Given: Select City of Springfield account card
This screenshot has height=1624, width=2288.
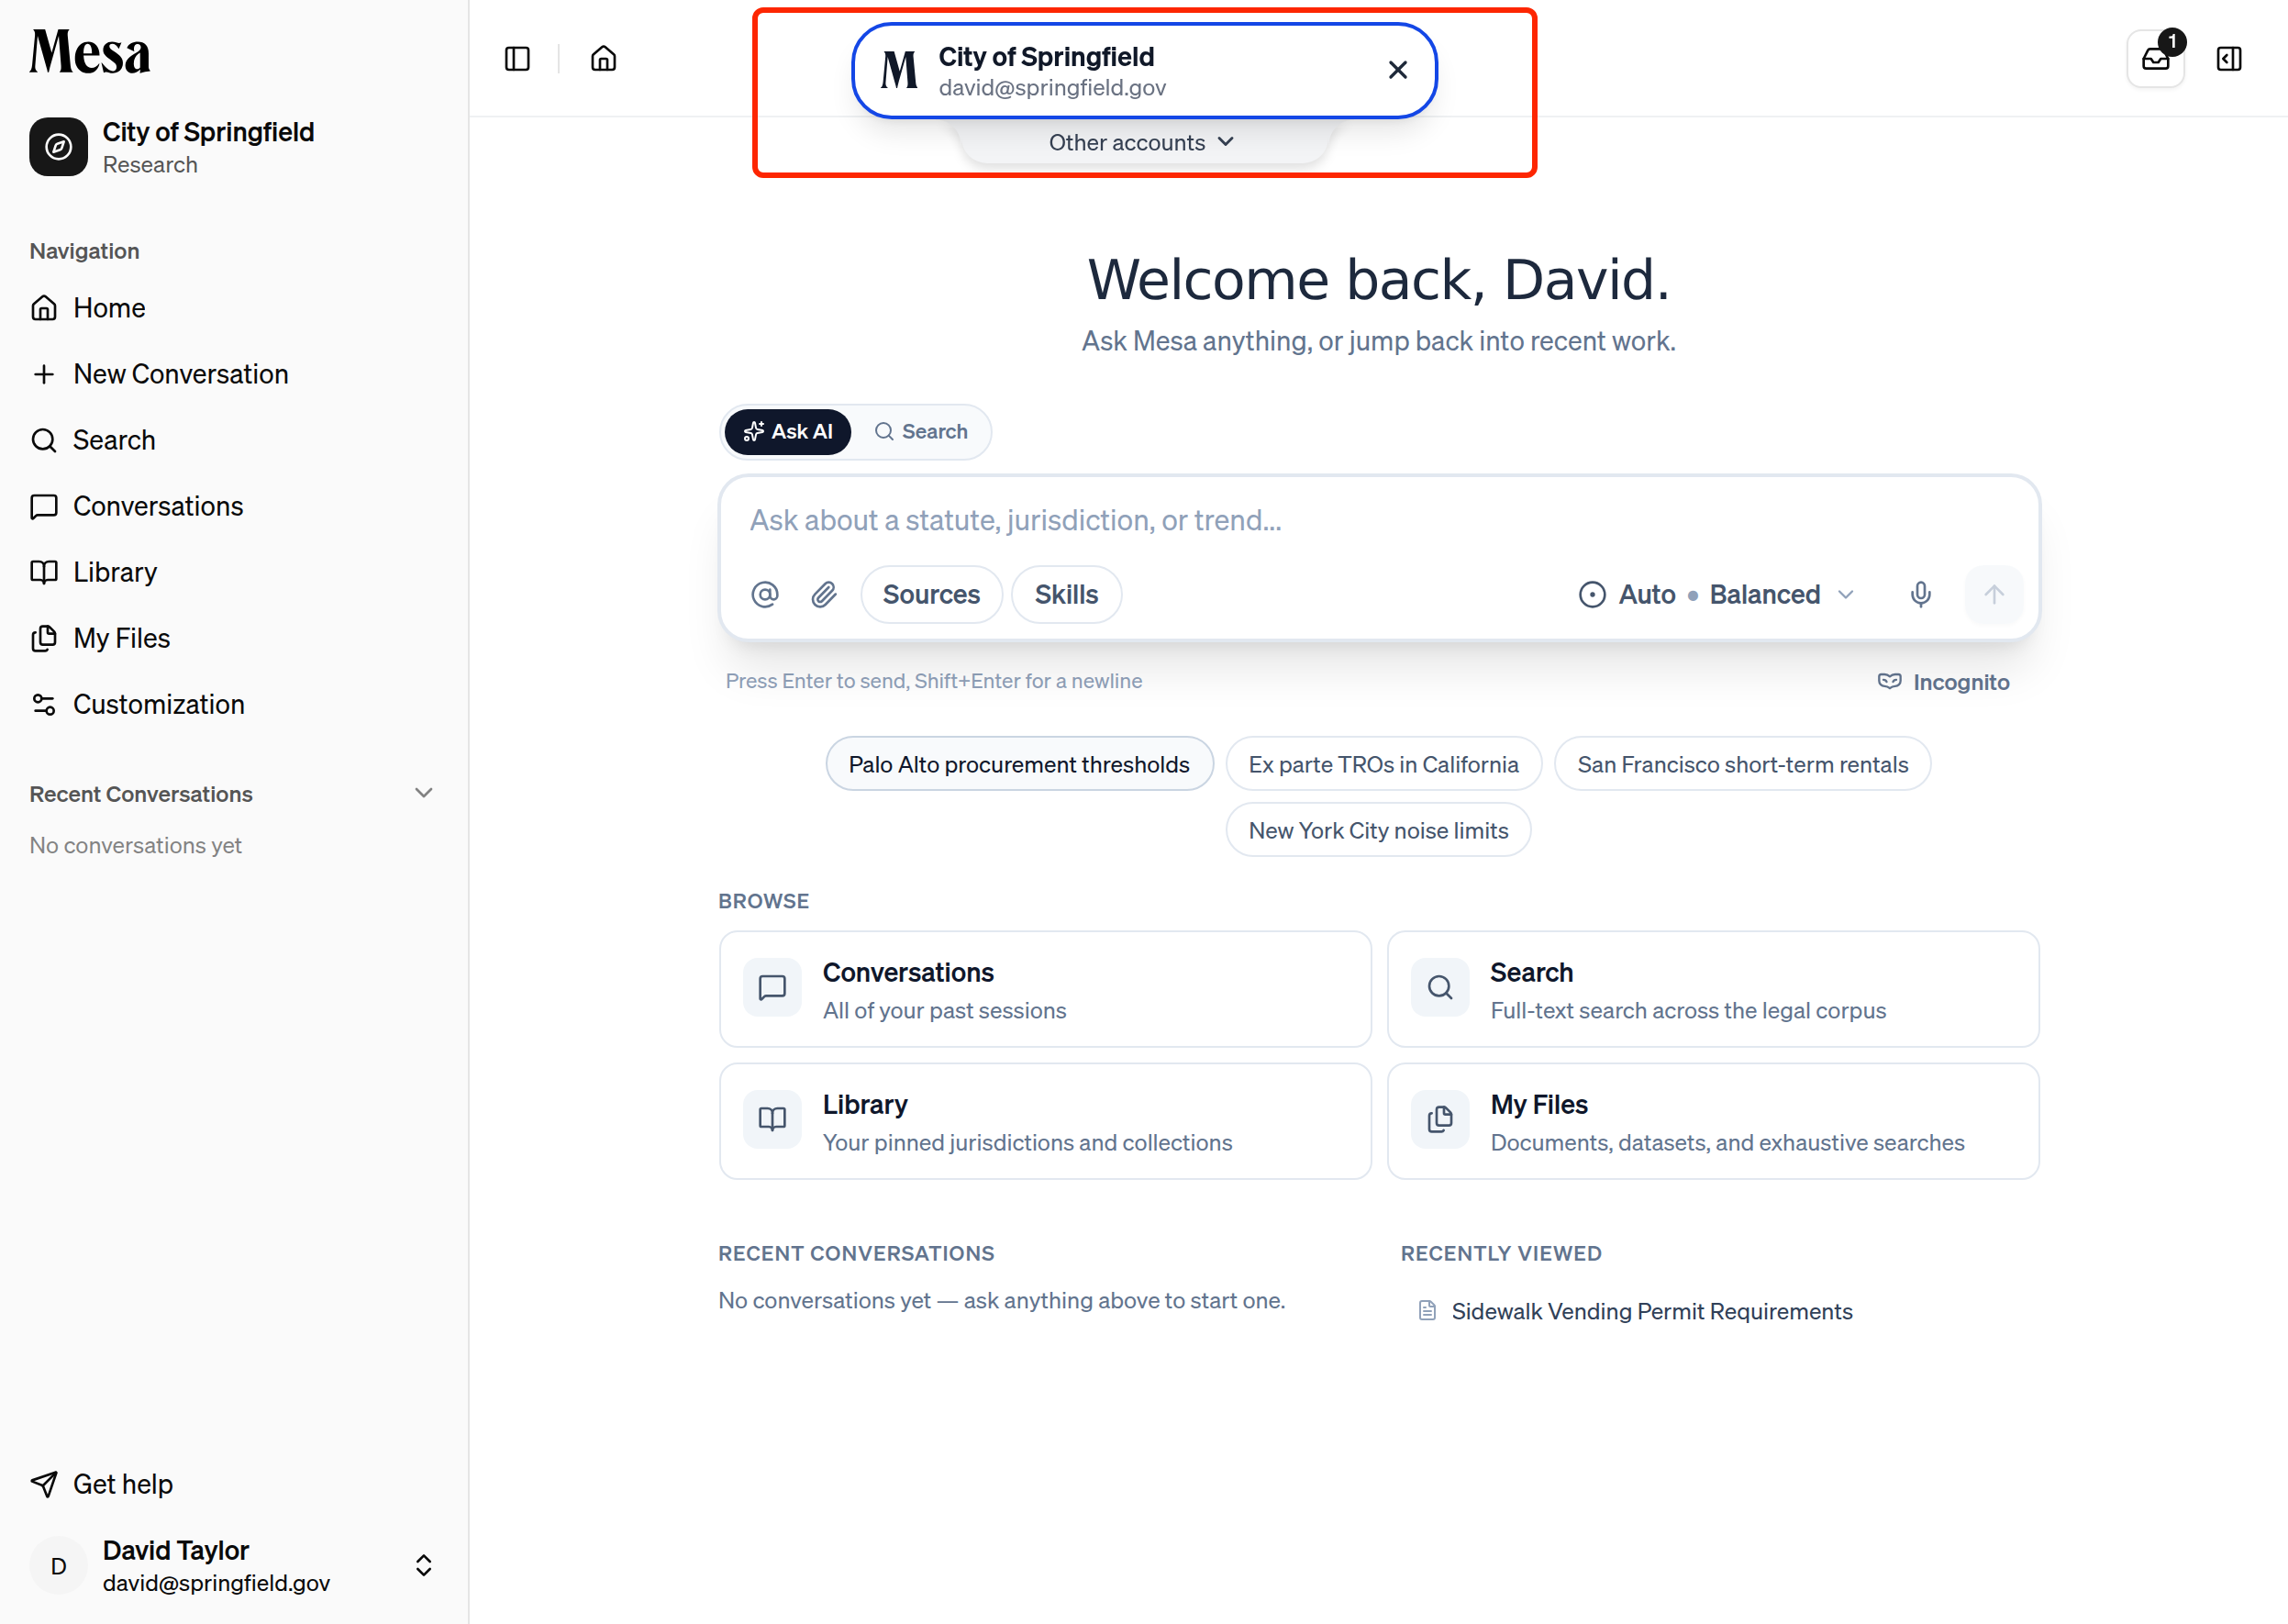Looking at the screenshot, I should 1144,71.
